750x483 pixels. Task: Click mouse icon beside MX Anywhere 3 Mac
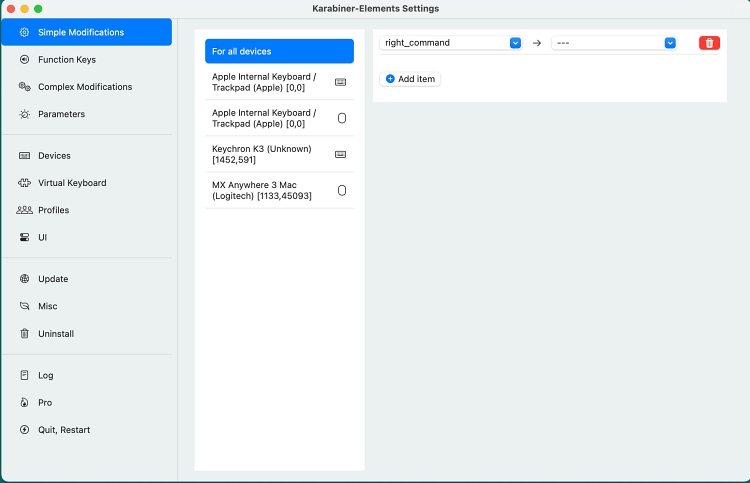click(x=342, y=190)
